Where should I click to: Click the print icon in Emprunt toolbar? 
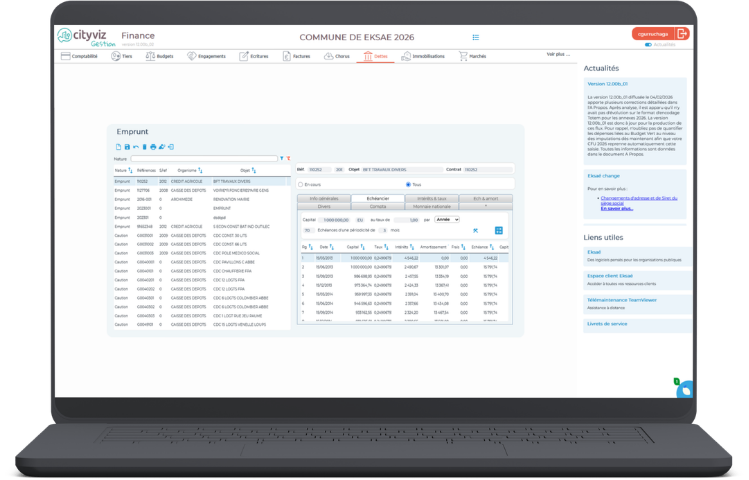(x=151, y=147)
